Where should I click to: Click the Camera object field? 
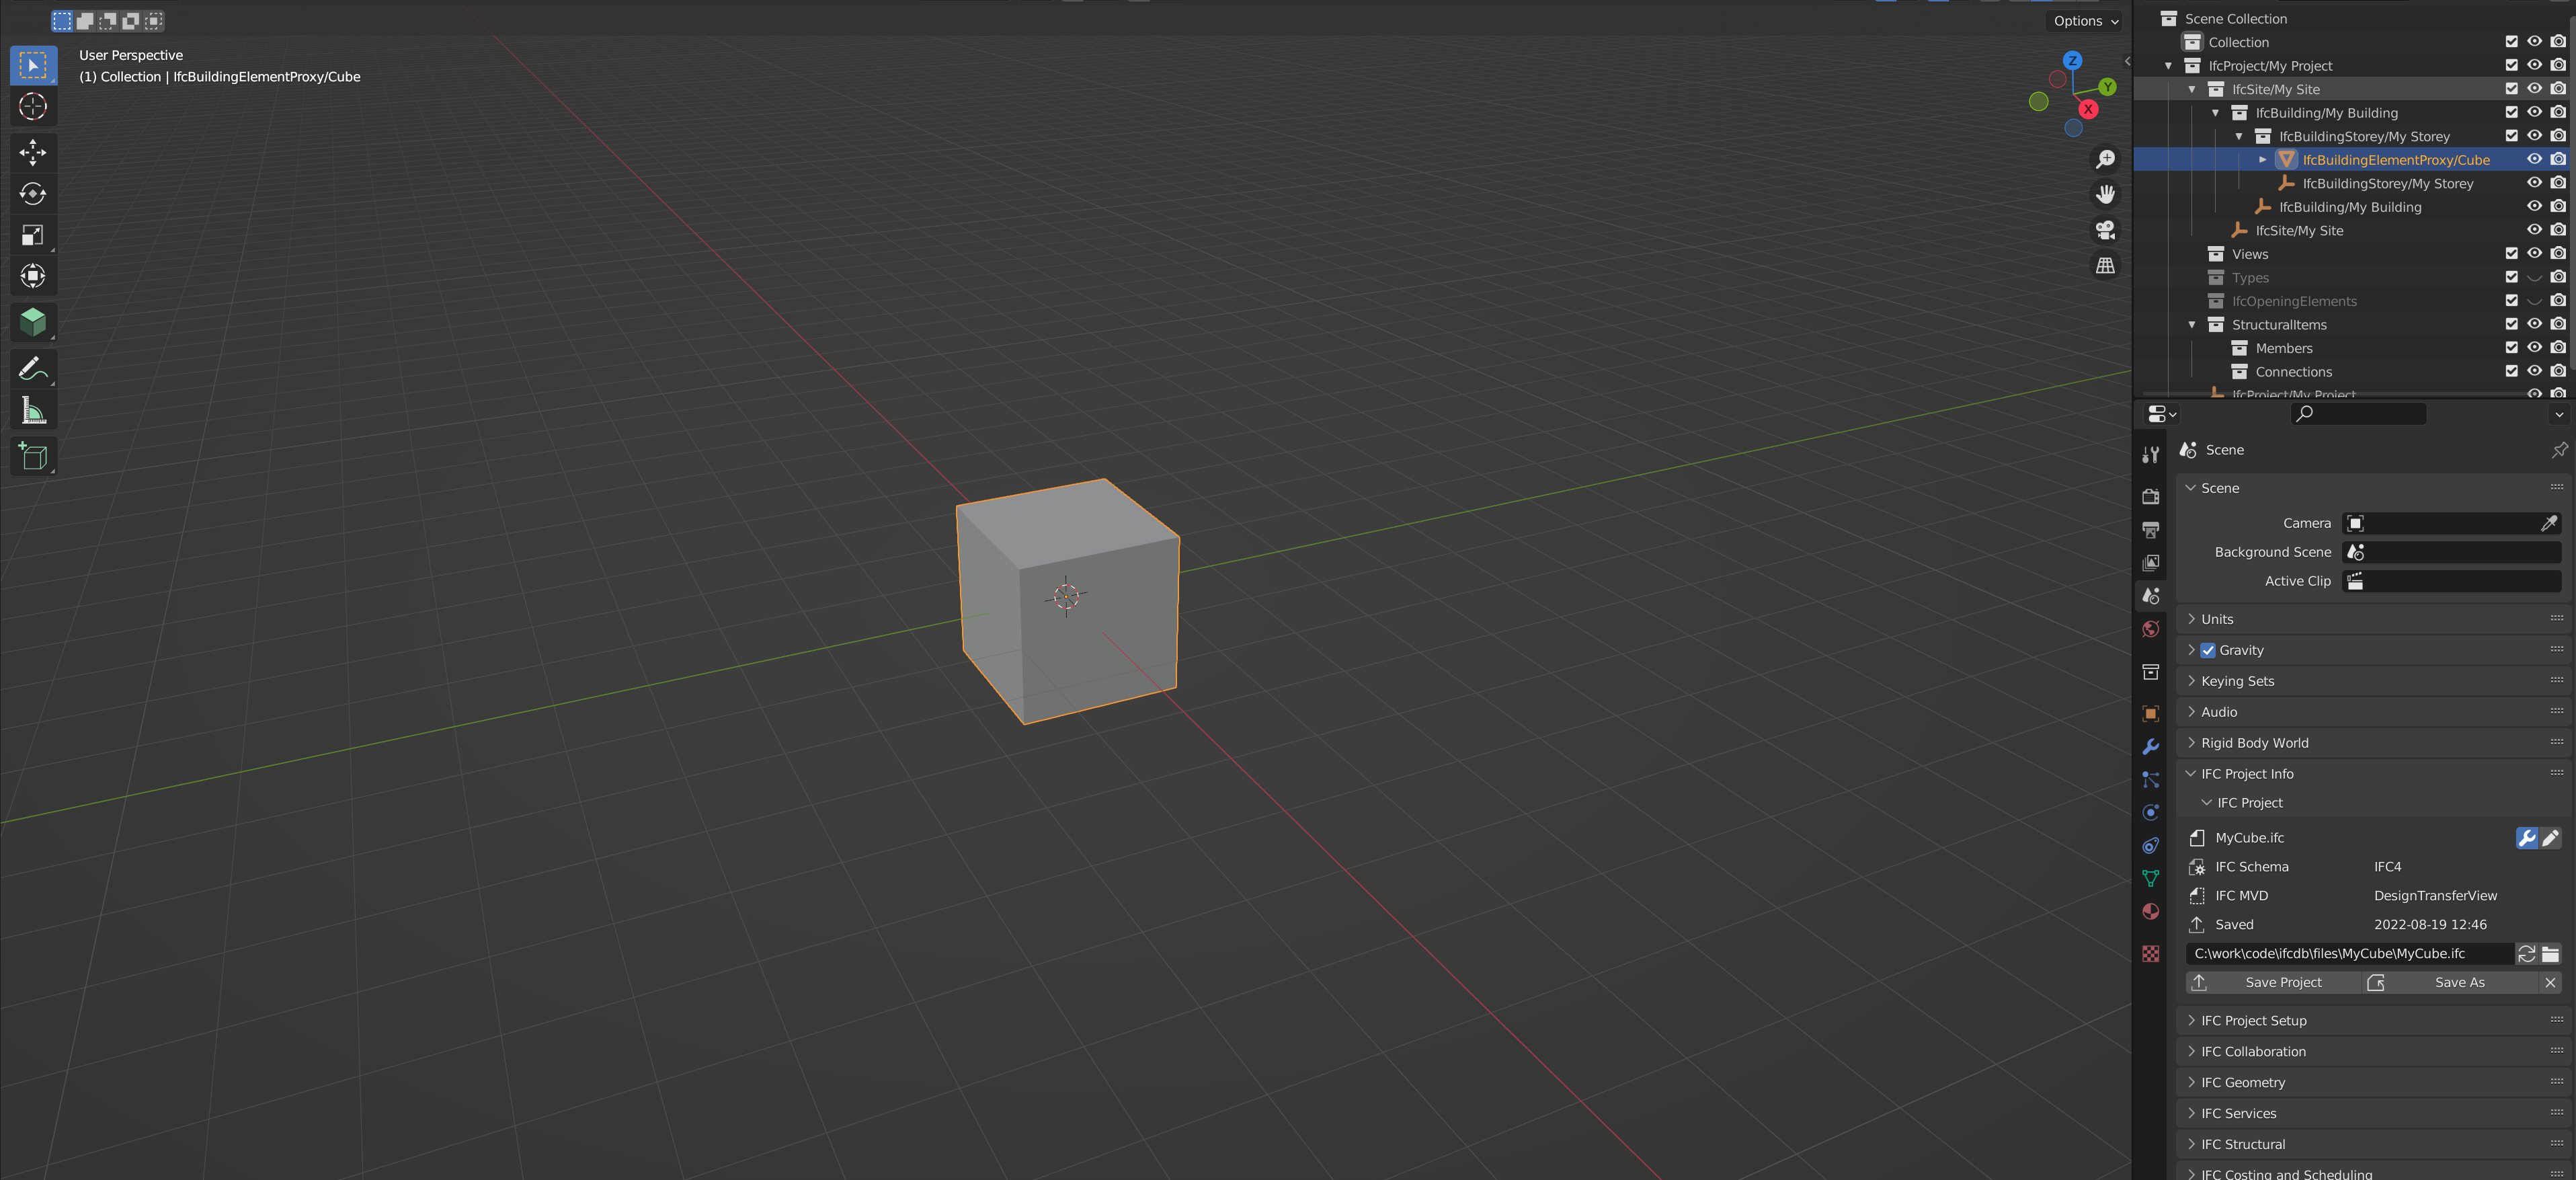click(x=2452, y=523)
